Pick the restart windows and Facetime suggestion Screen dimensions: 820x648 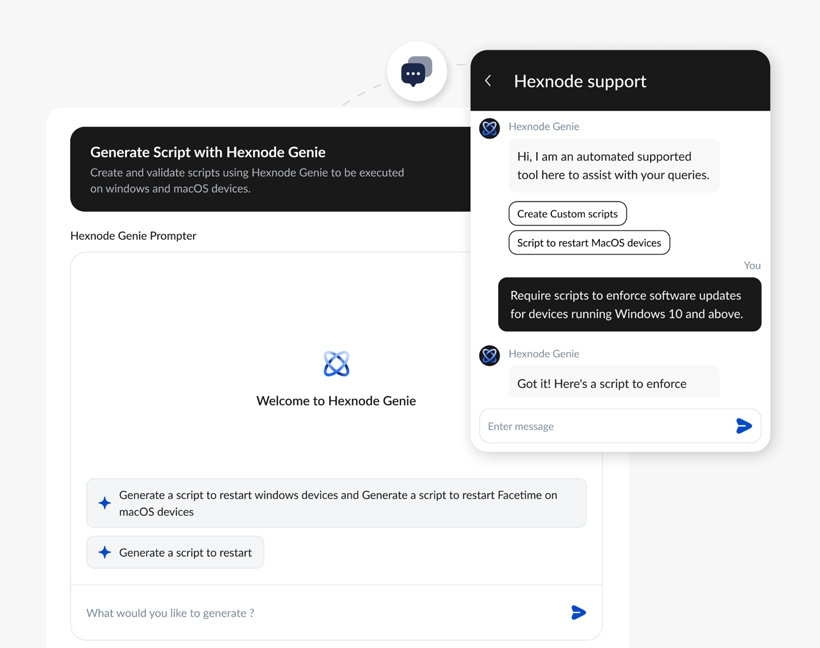(336, 503)
